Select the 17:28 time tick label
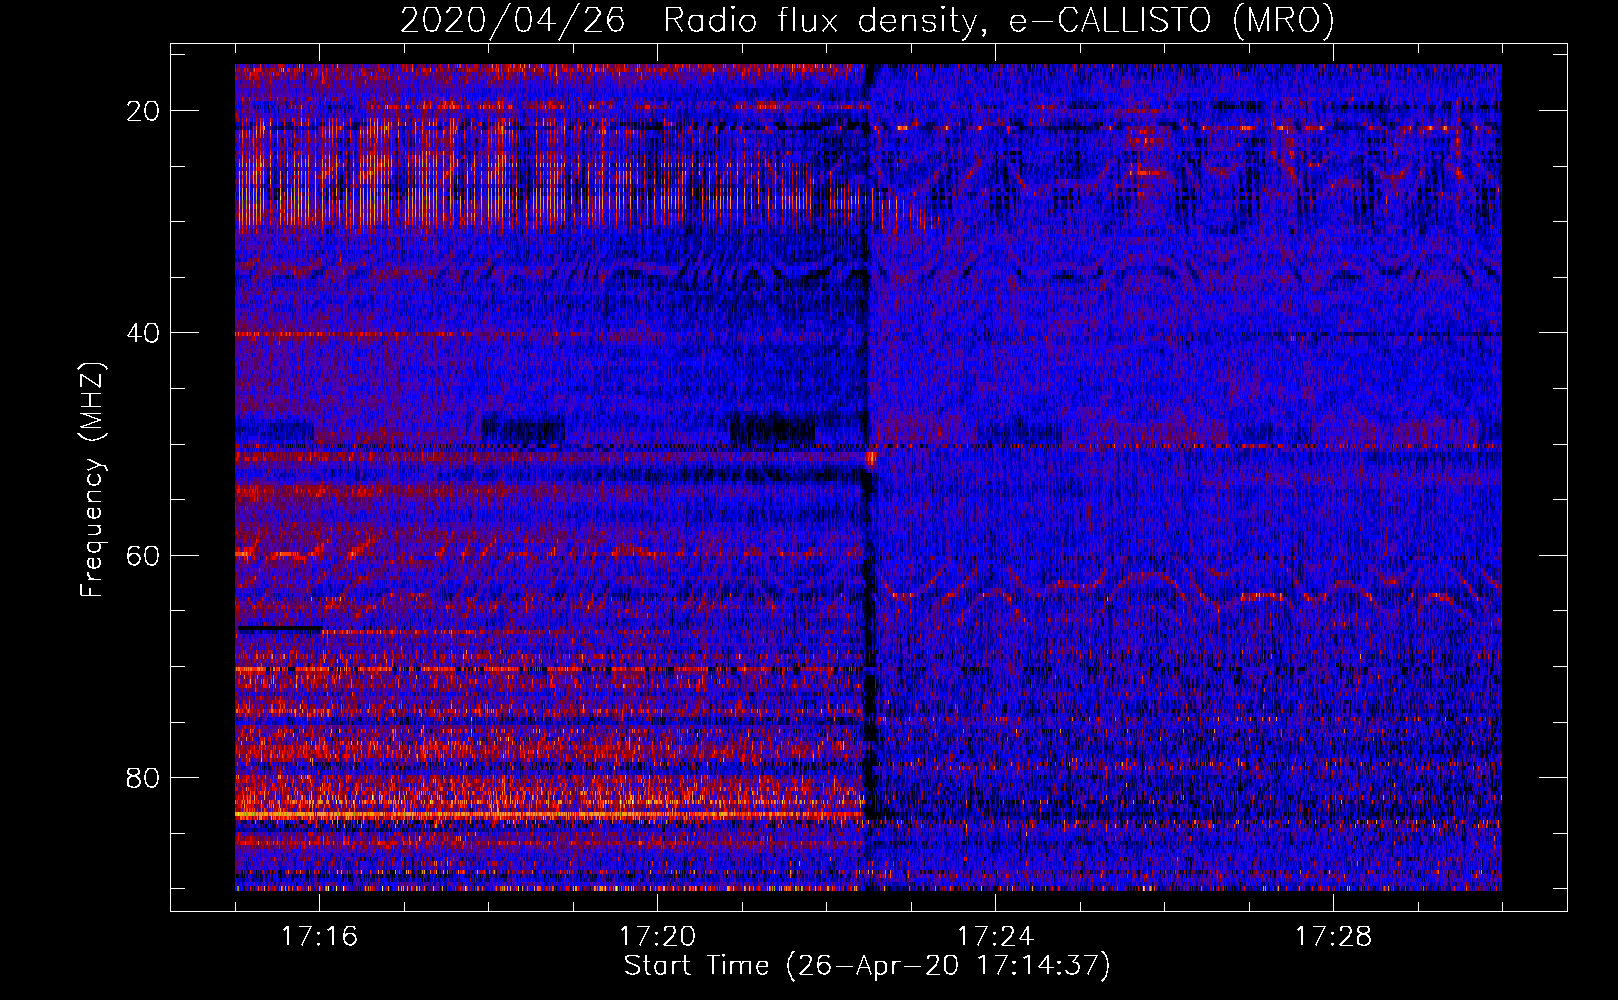 point(1333,936)
